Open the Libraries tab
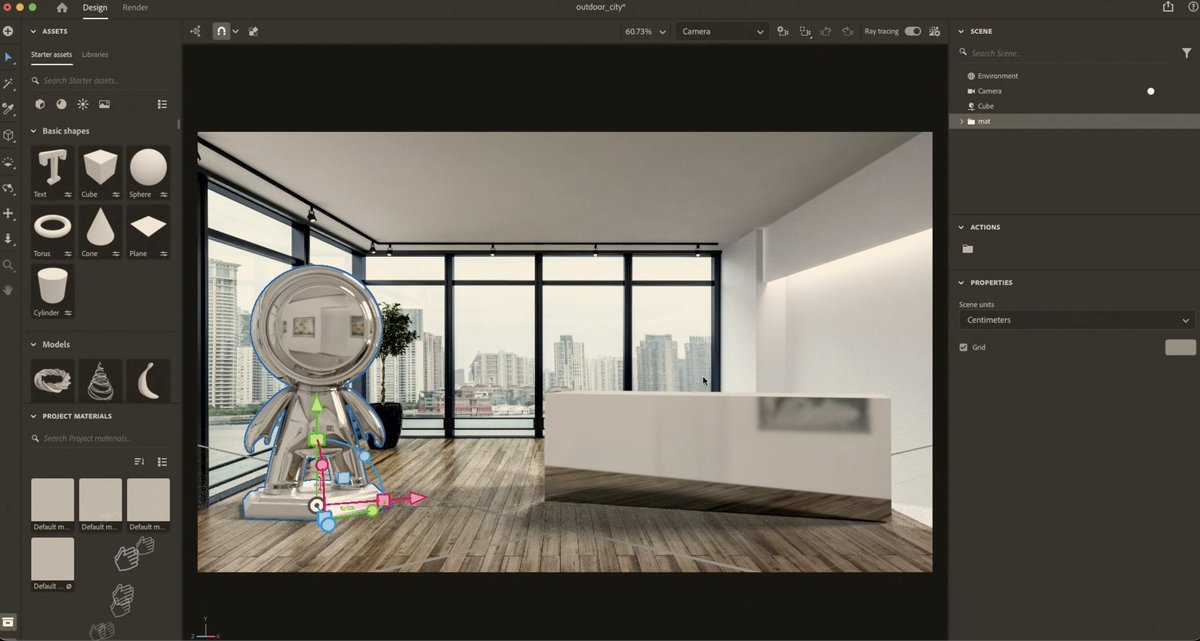The image size is (1200, 641). click(95, 54)
